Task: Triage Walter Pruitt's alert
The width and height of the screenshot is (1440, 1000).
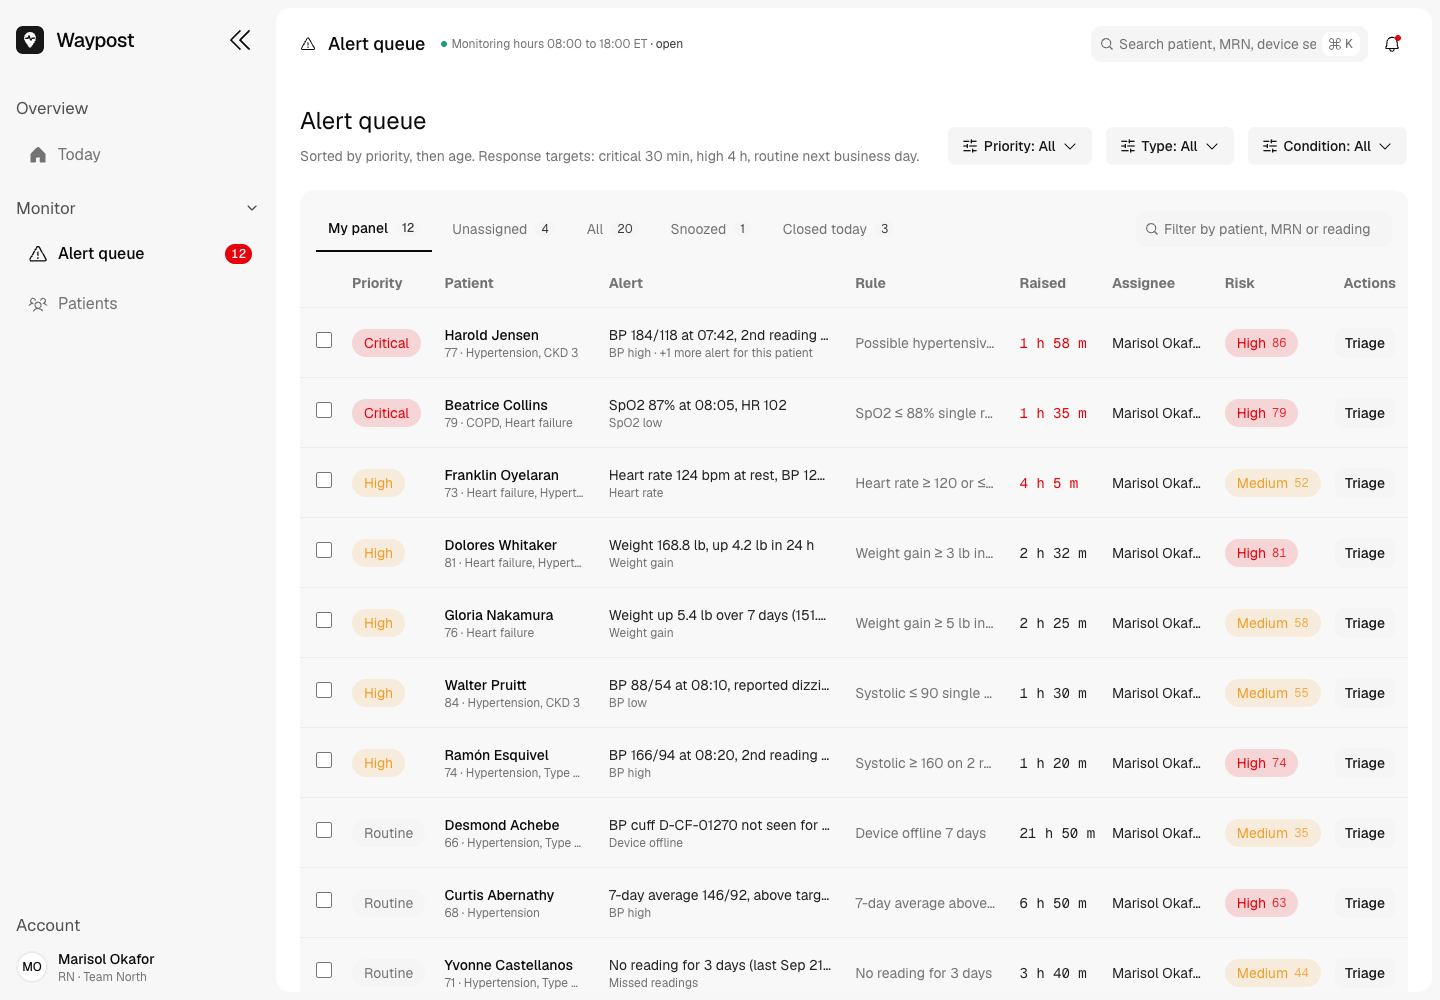Action: (x=1365, y=693)
